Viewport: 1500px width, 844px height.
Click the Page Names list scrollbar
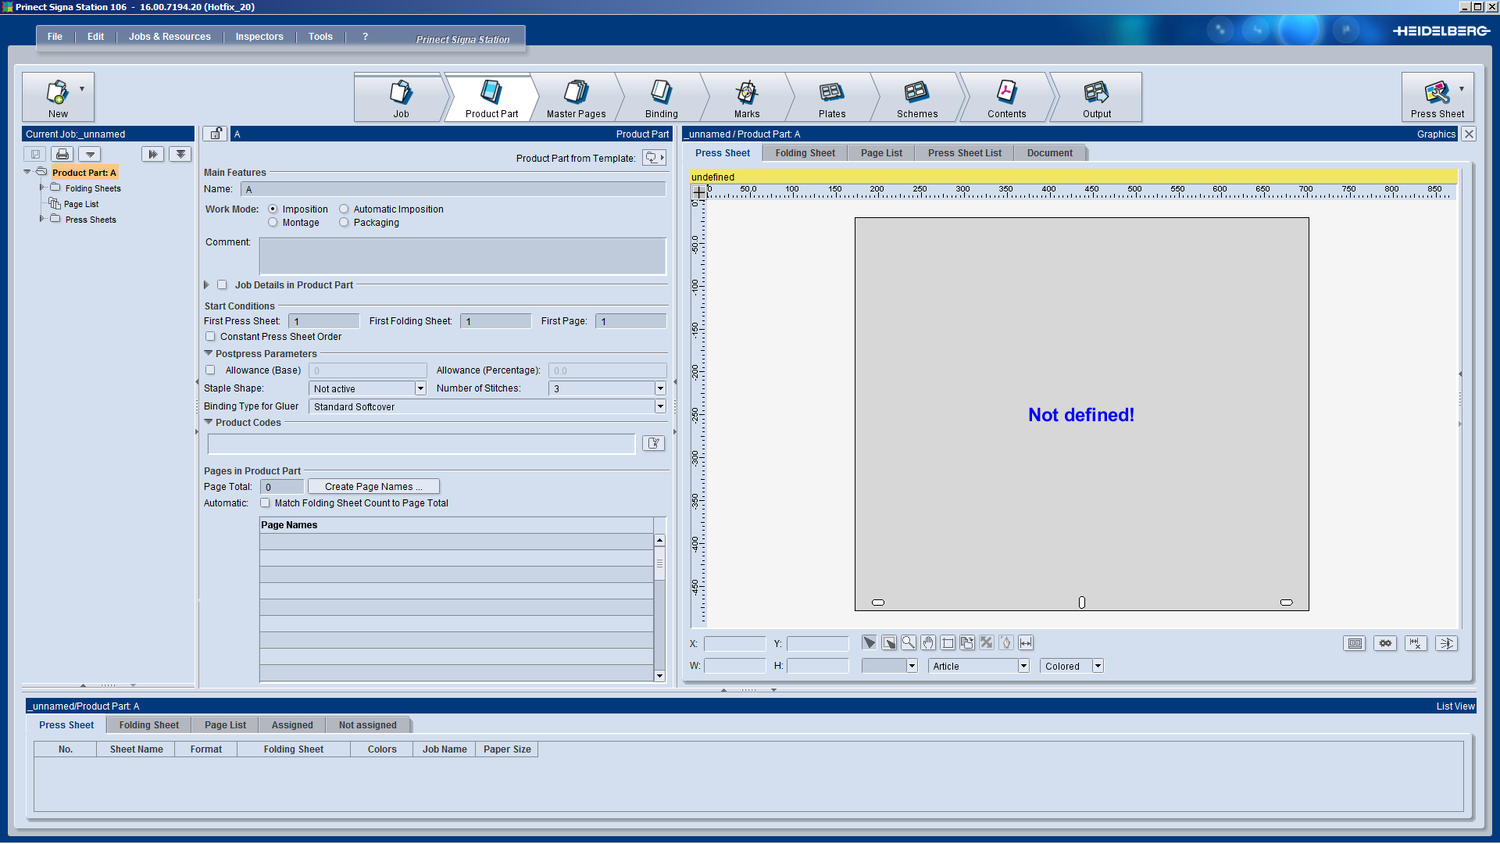pos(659,608)
